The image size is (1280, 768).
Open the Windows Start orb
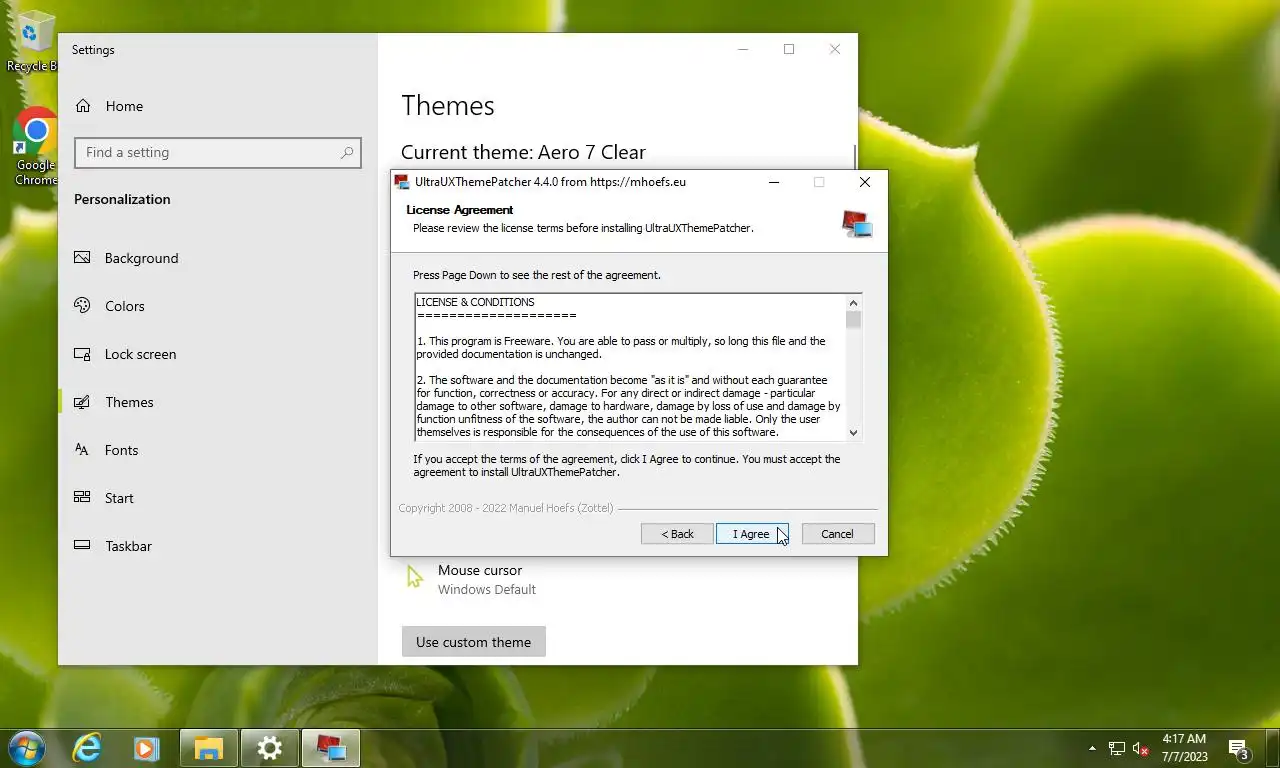tap(26, 748)
